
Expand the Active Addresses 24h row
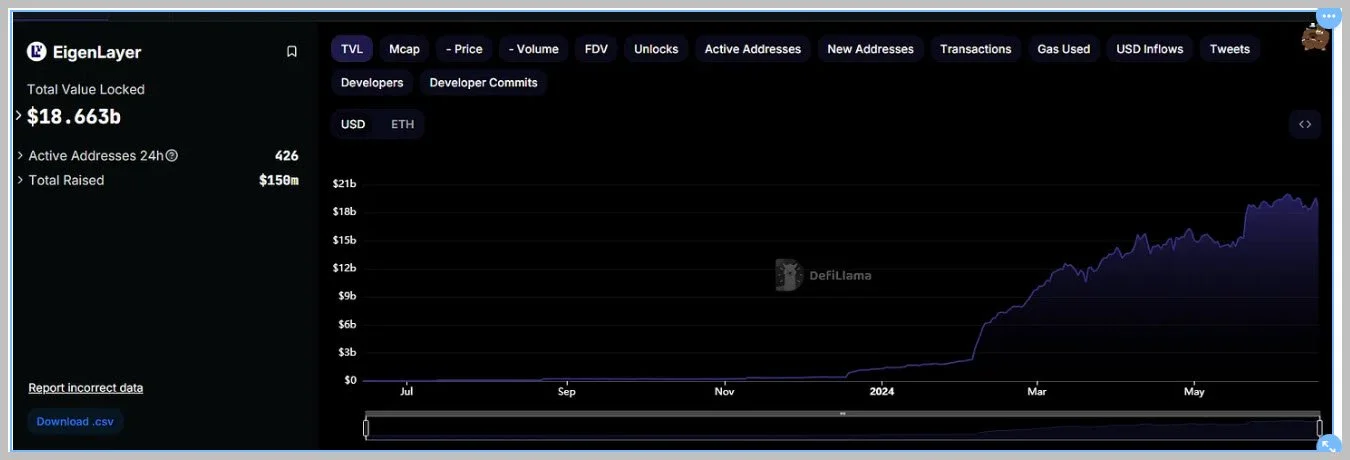click(x=21, y=156)
